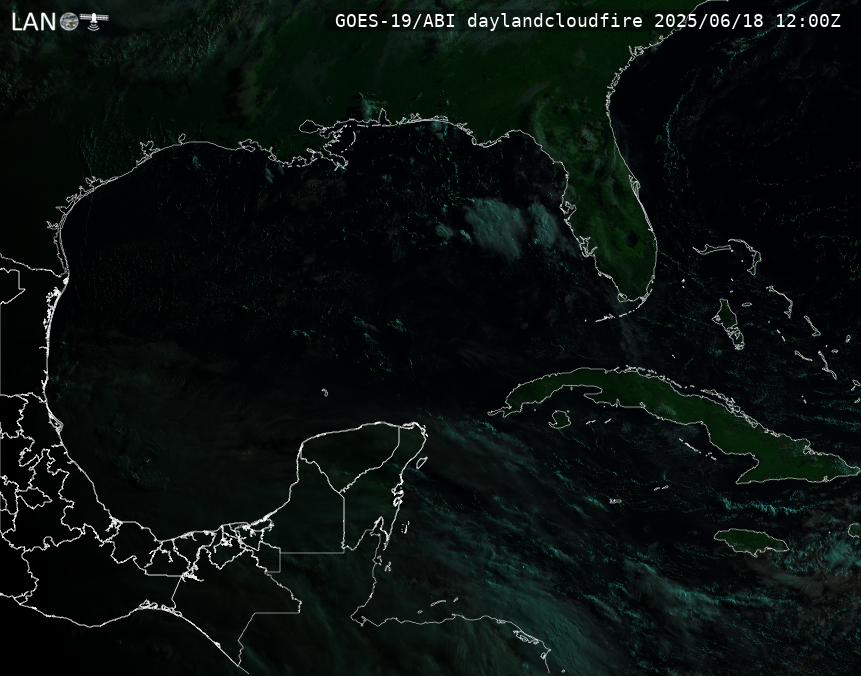The height and width of the screenshot is (676, 861).
Task: Click the GOES-19/ABI label text
Action: pyautogui.click(x=395, y=21)
